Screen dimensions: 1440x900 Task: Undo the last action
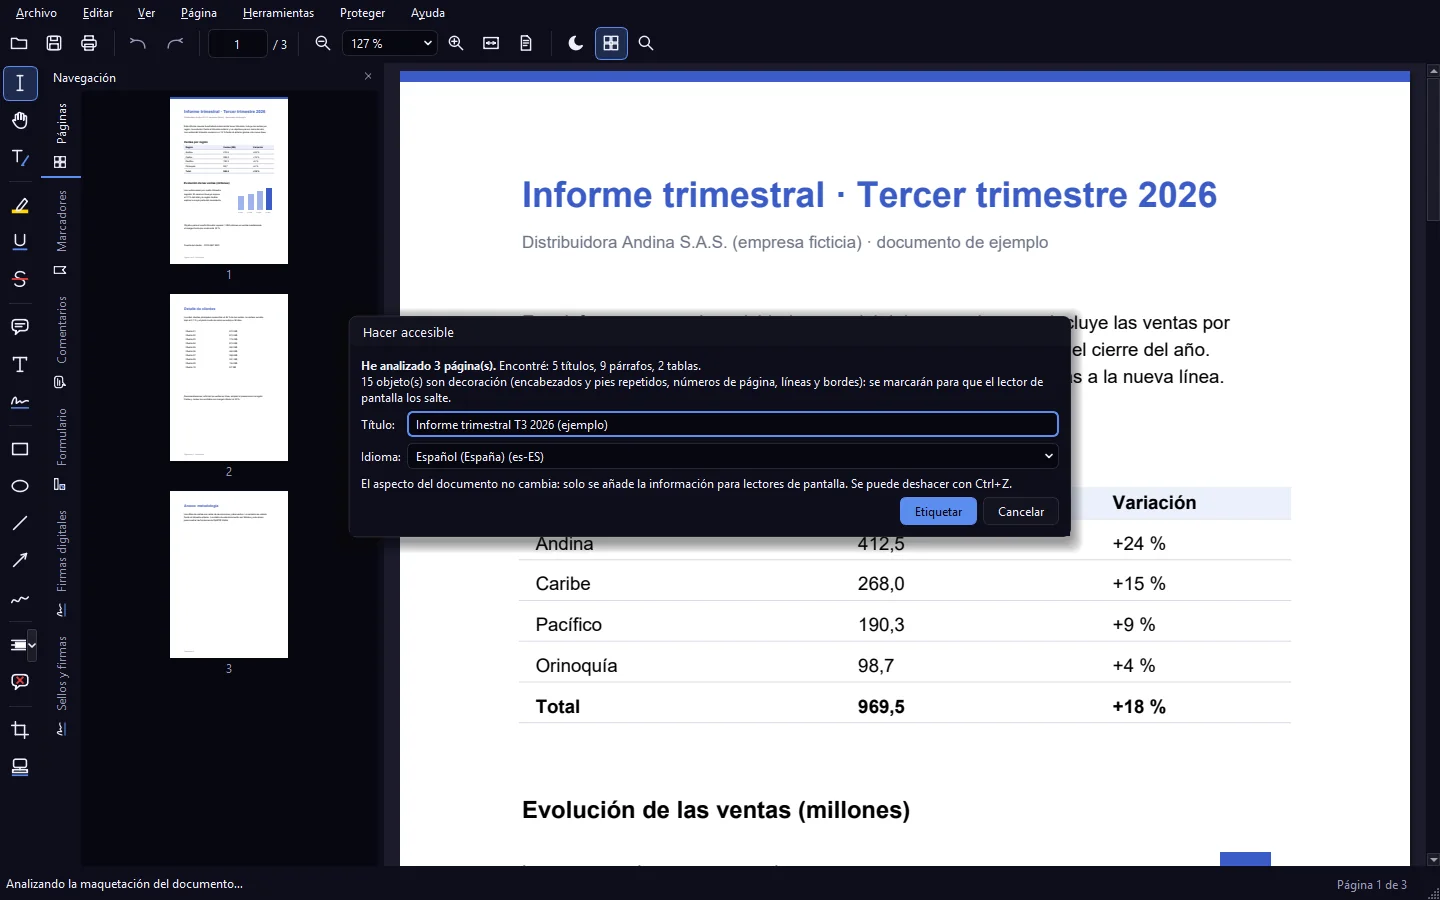coord(138,43)
